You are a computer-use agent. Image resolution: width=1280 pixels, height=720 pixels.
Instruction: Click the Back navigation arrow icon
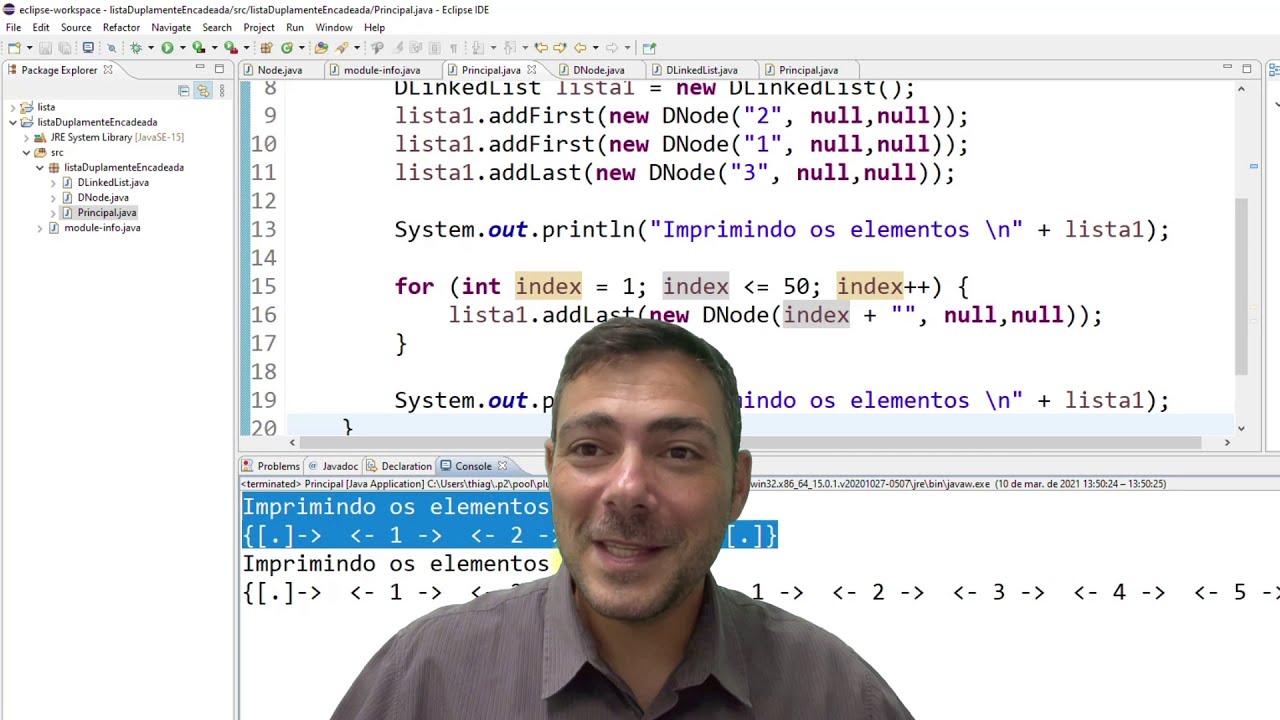tap(580, 47)
